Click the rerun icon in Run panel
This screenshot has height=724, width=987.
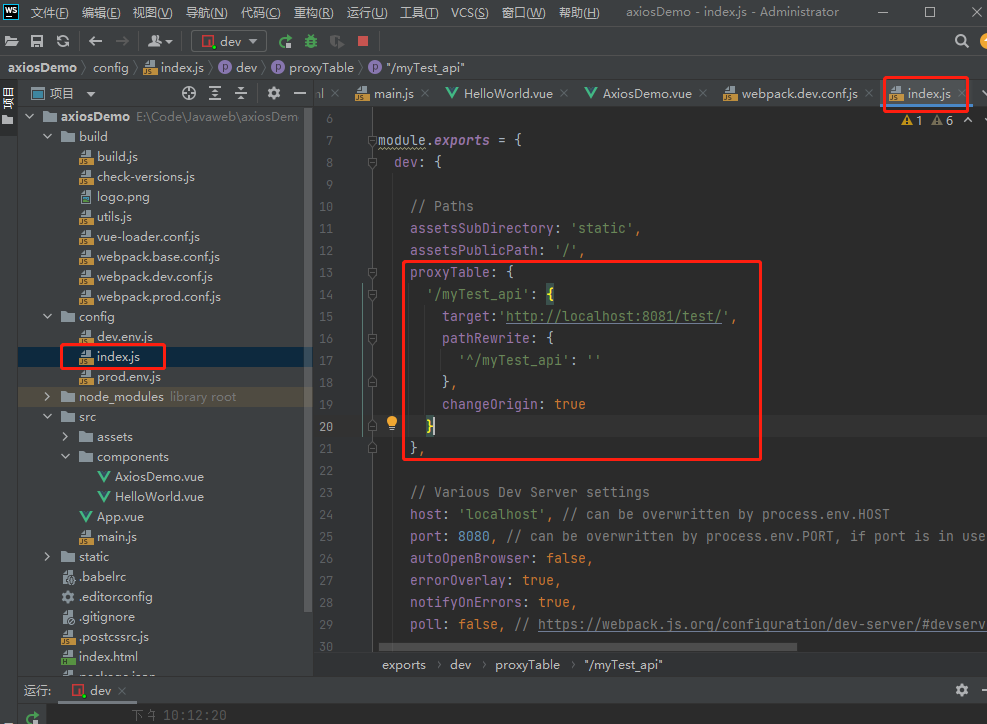[33, 716]
